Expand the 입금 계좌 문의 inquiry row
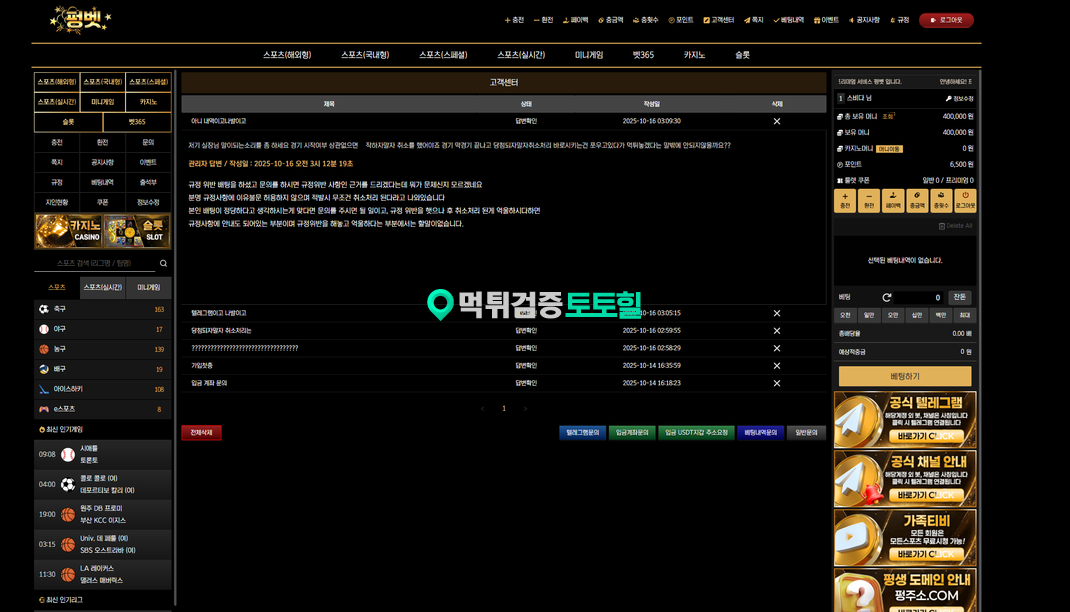This screenshot has width=1070, height=612. (210, 383)
